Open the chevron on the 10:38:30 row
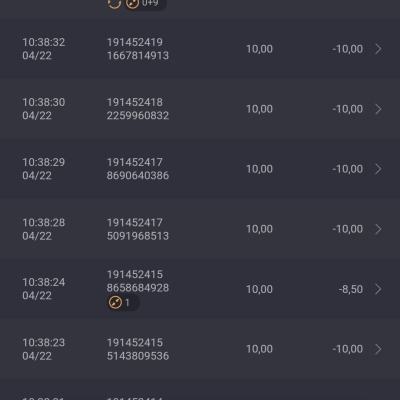Image resolution: width=400 pixels, height=400 pixels. (378, 109)
